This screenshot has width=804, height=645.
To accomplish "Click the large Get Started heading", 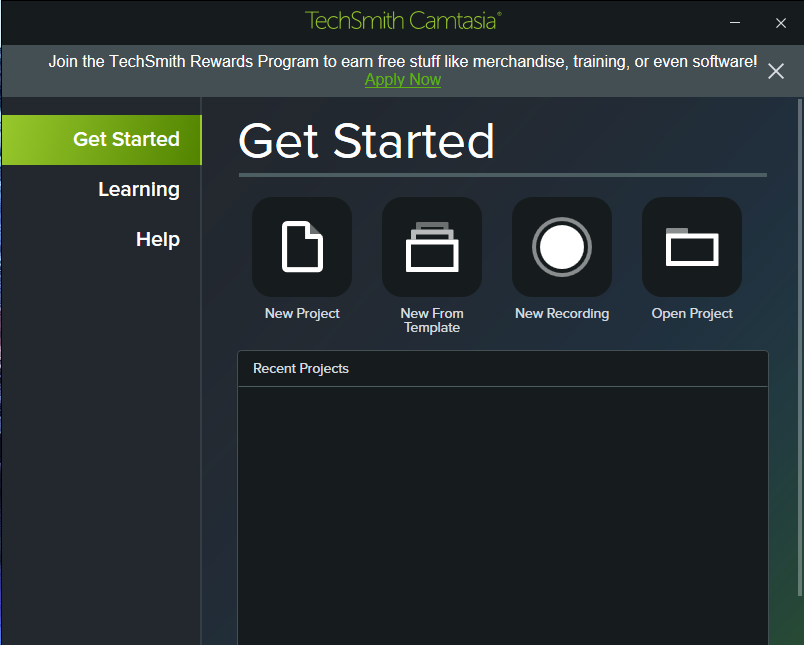I will pyautogui.click(x=367, y=142).
